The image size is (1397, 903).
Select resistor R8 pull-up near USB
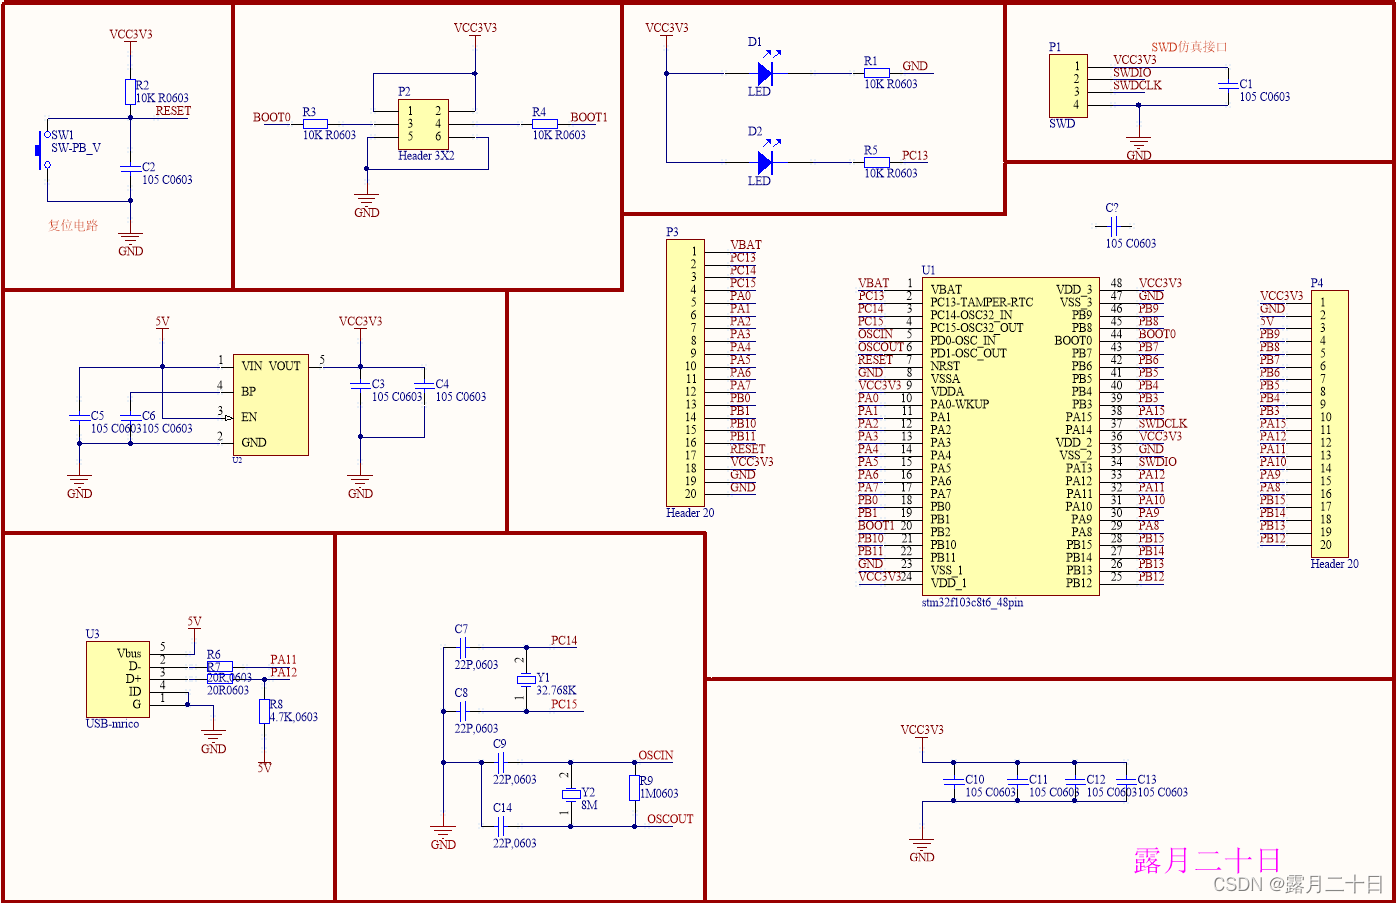[264, 711]
